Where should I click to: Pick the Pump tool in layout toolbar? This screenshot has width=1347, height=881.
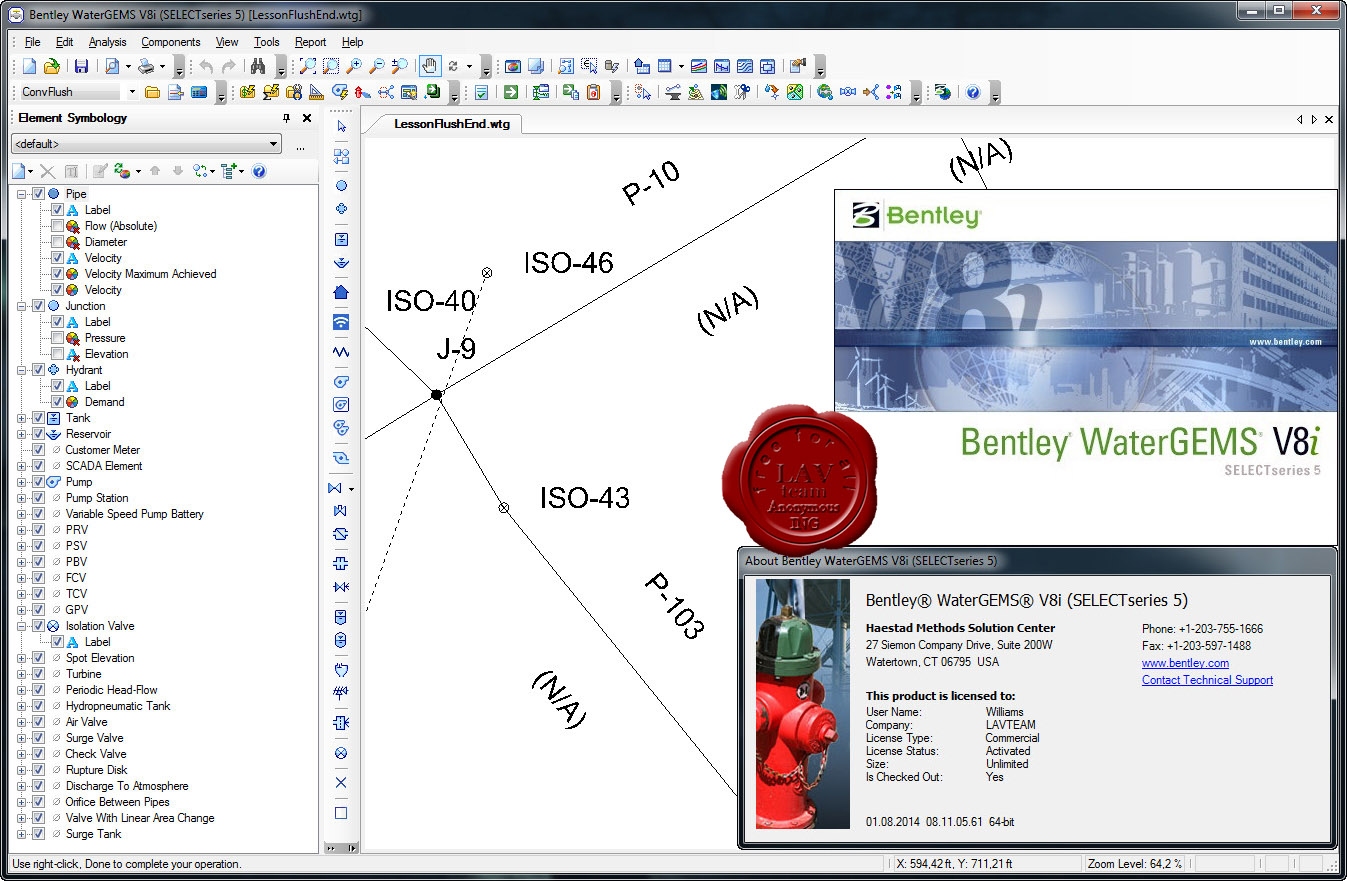pyautogui.click(x=341, y=382)
